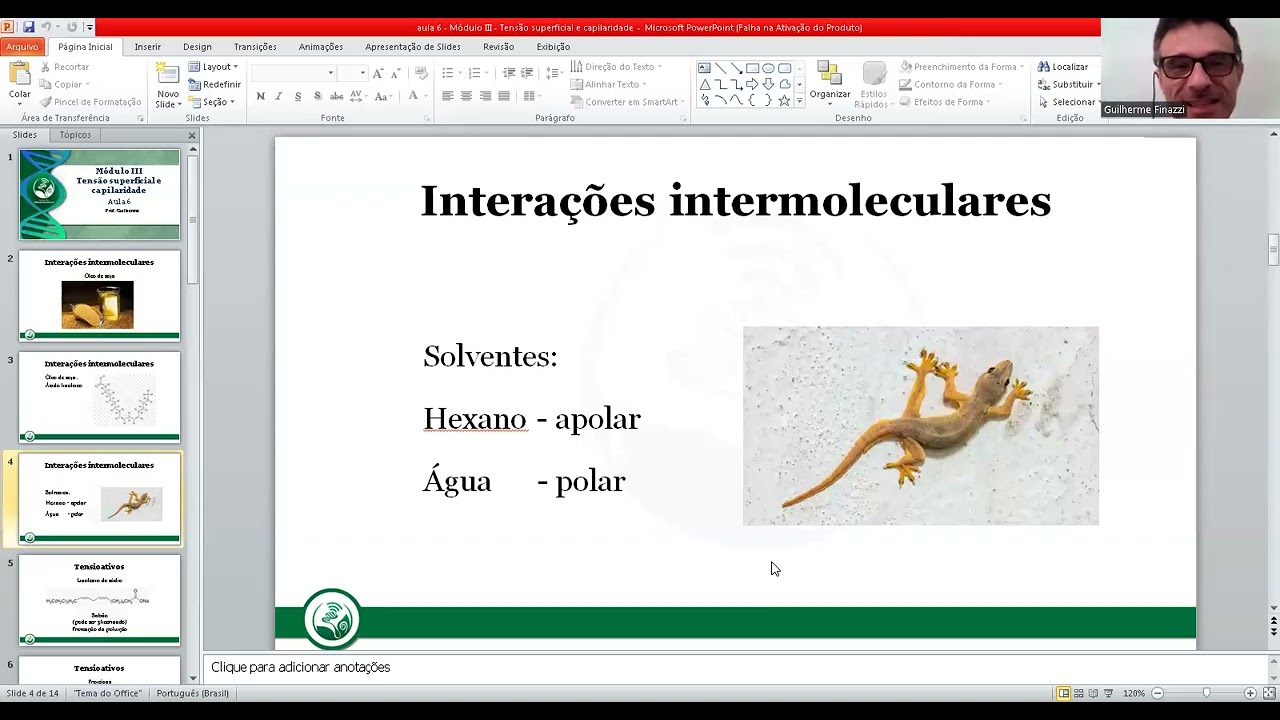This screenshot has height=720, width=1280.
Task: Click Converter em SmartArt button
Action: click(627, 102)
